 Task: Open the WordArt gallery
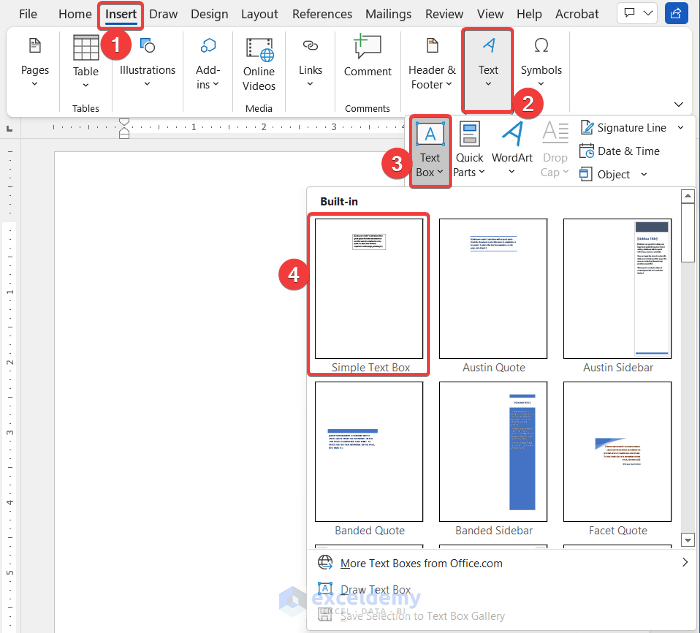tap(512, 148)
